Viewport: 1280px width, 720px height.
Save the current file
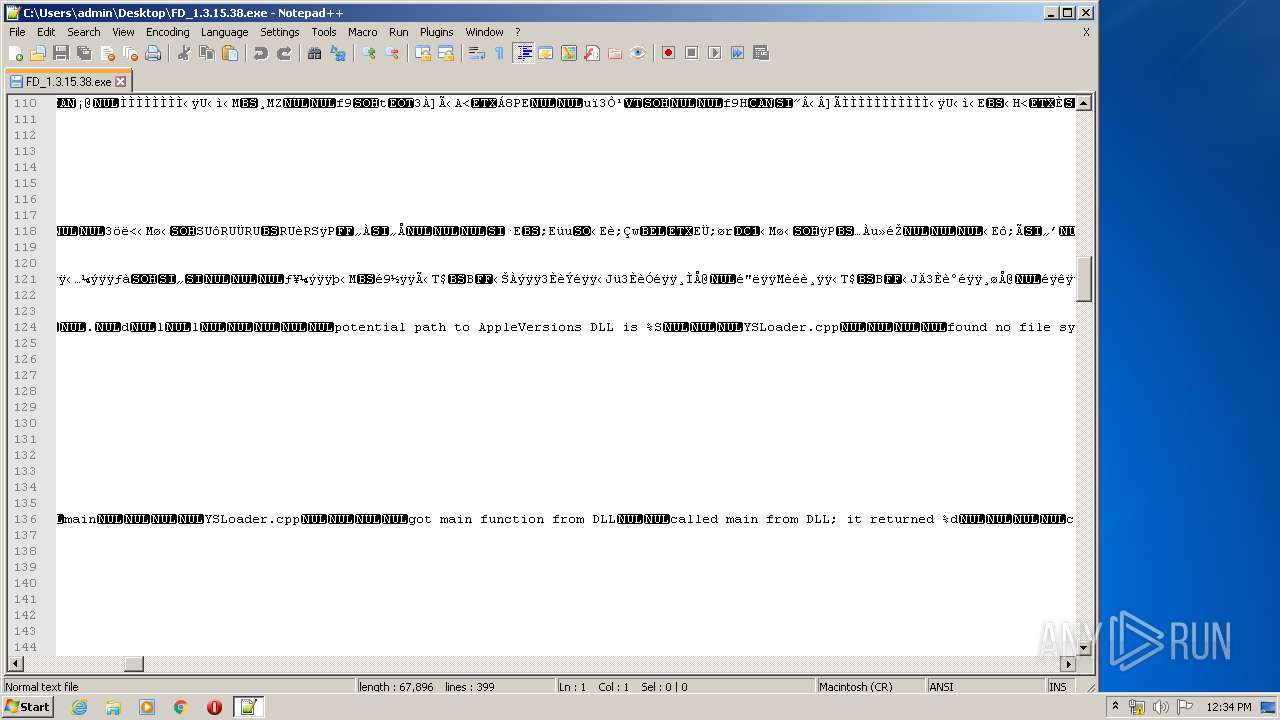pos(61,53)
